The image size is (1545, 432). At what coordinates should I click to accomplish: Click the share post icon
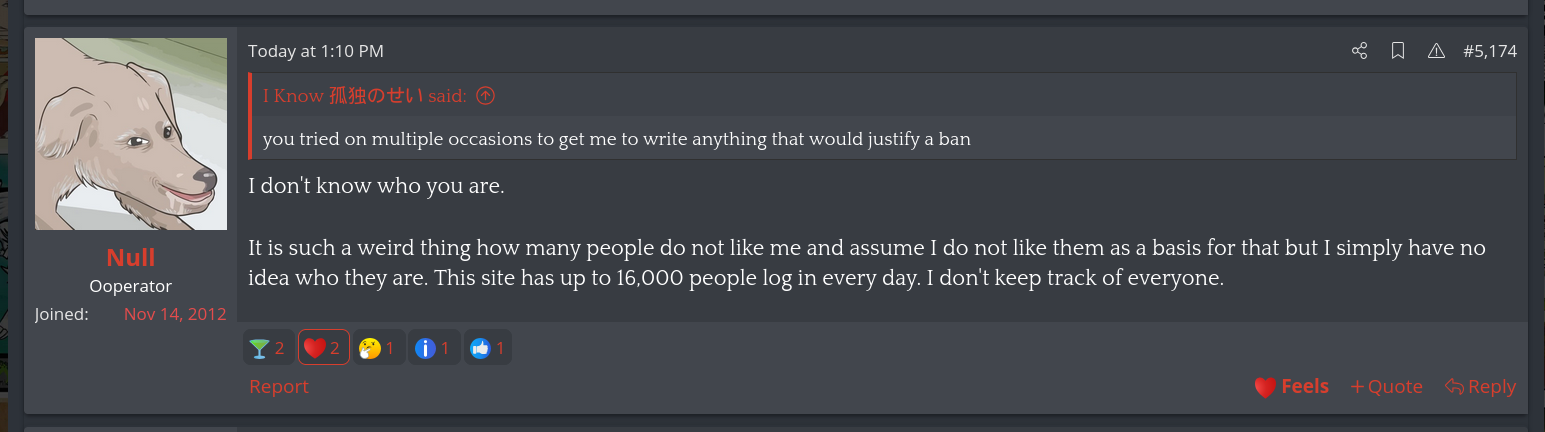1359,51
